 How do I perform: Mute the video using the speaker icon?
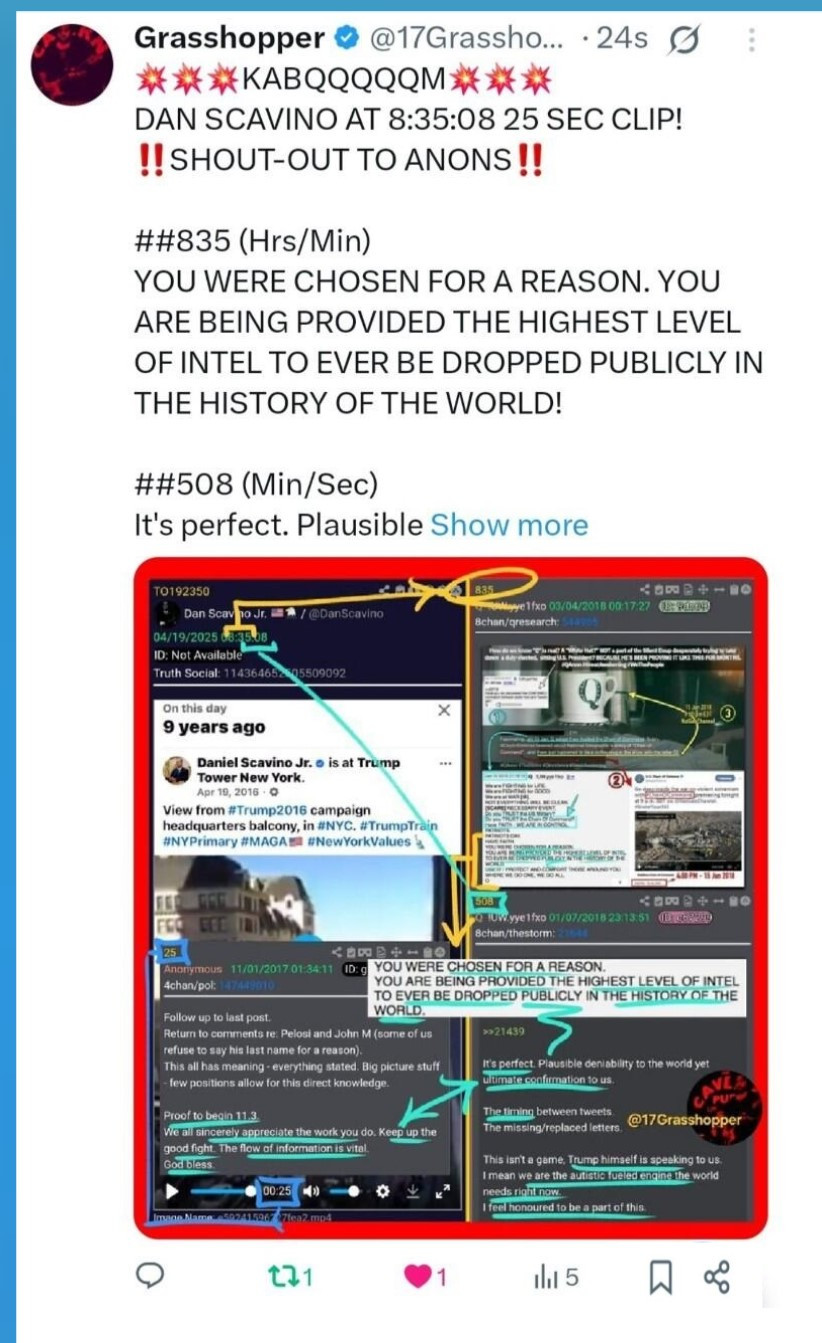click(312, 1191)
